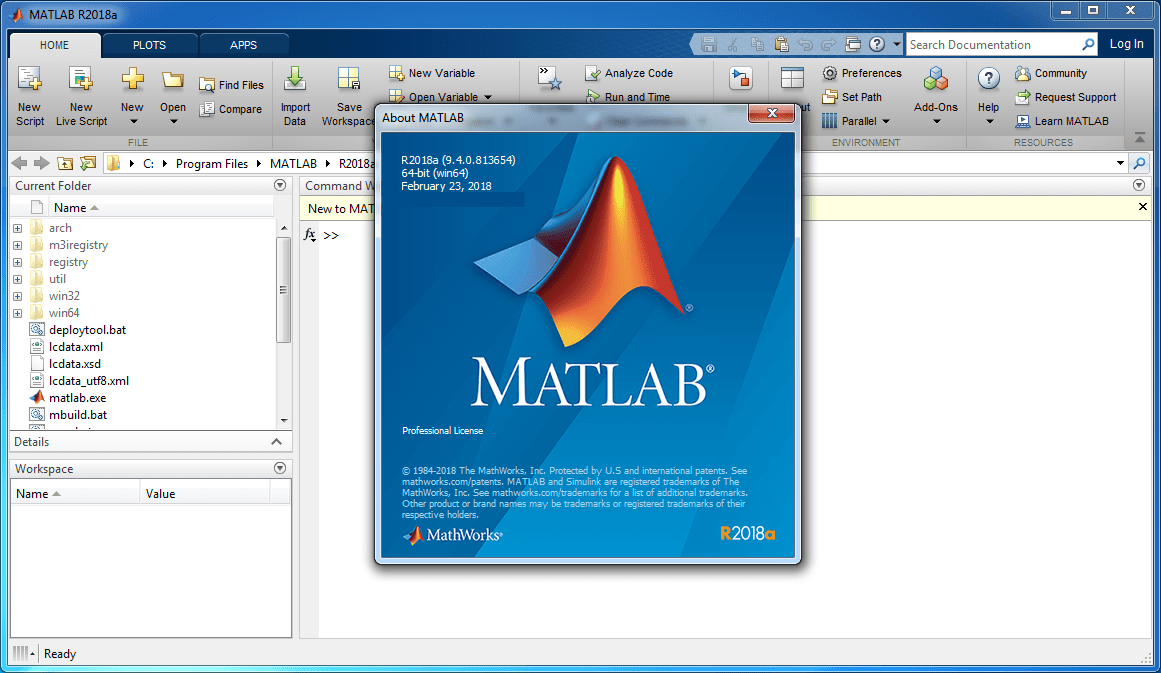Select matlab.exe file

click(77, 398)
